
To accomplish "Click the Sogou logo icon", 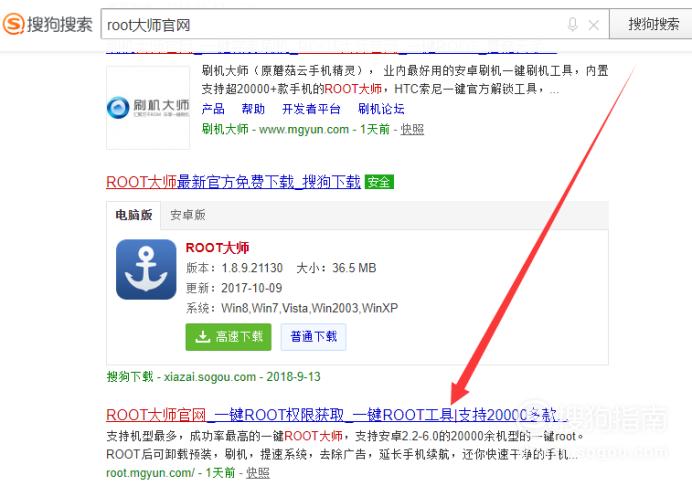I will [13, 24].
